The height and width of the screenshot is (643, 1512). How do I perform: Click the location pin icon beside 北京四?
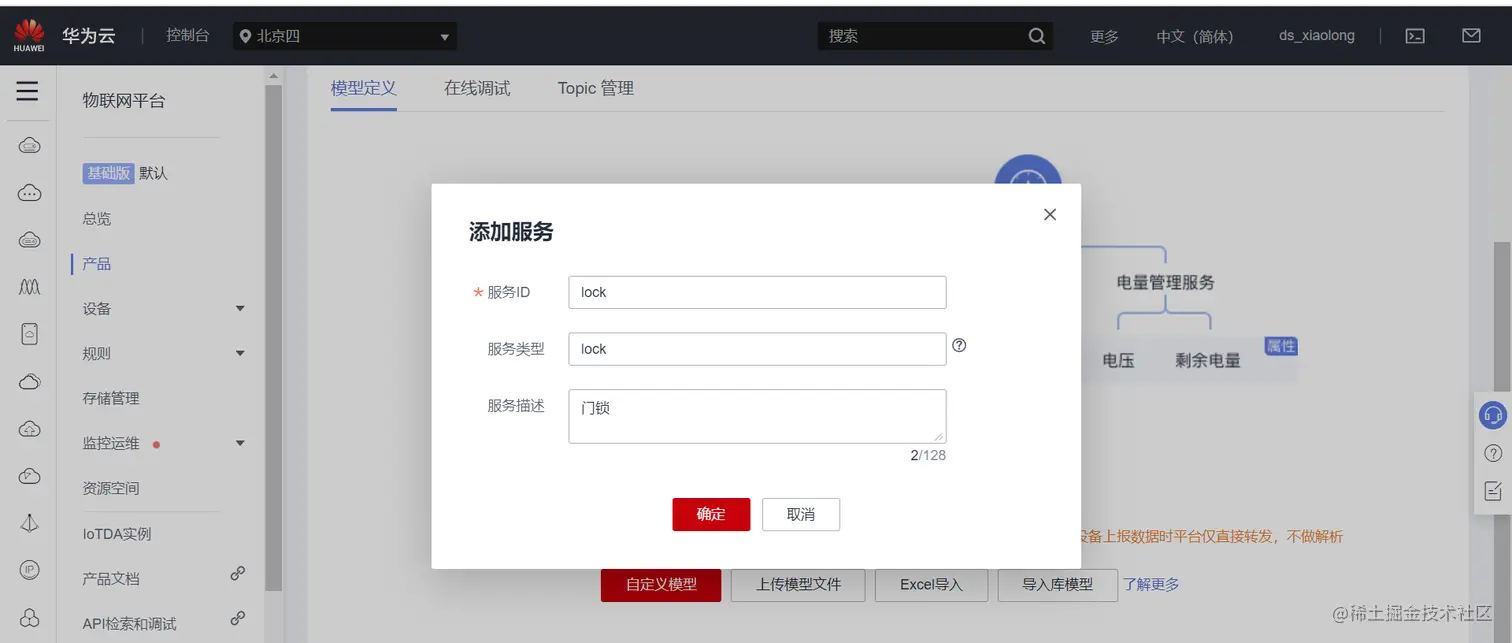pos(245,36)
